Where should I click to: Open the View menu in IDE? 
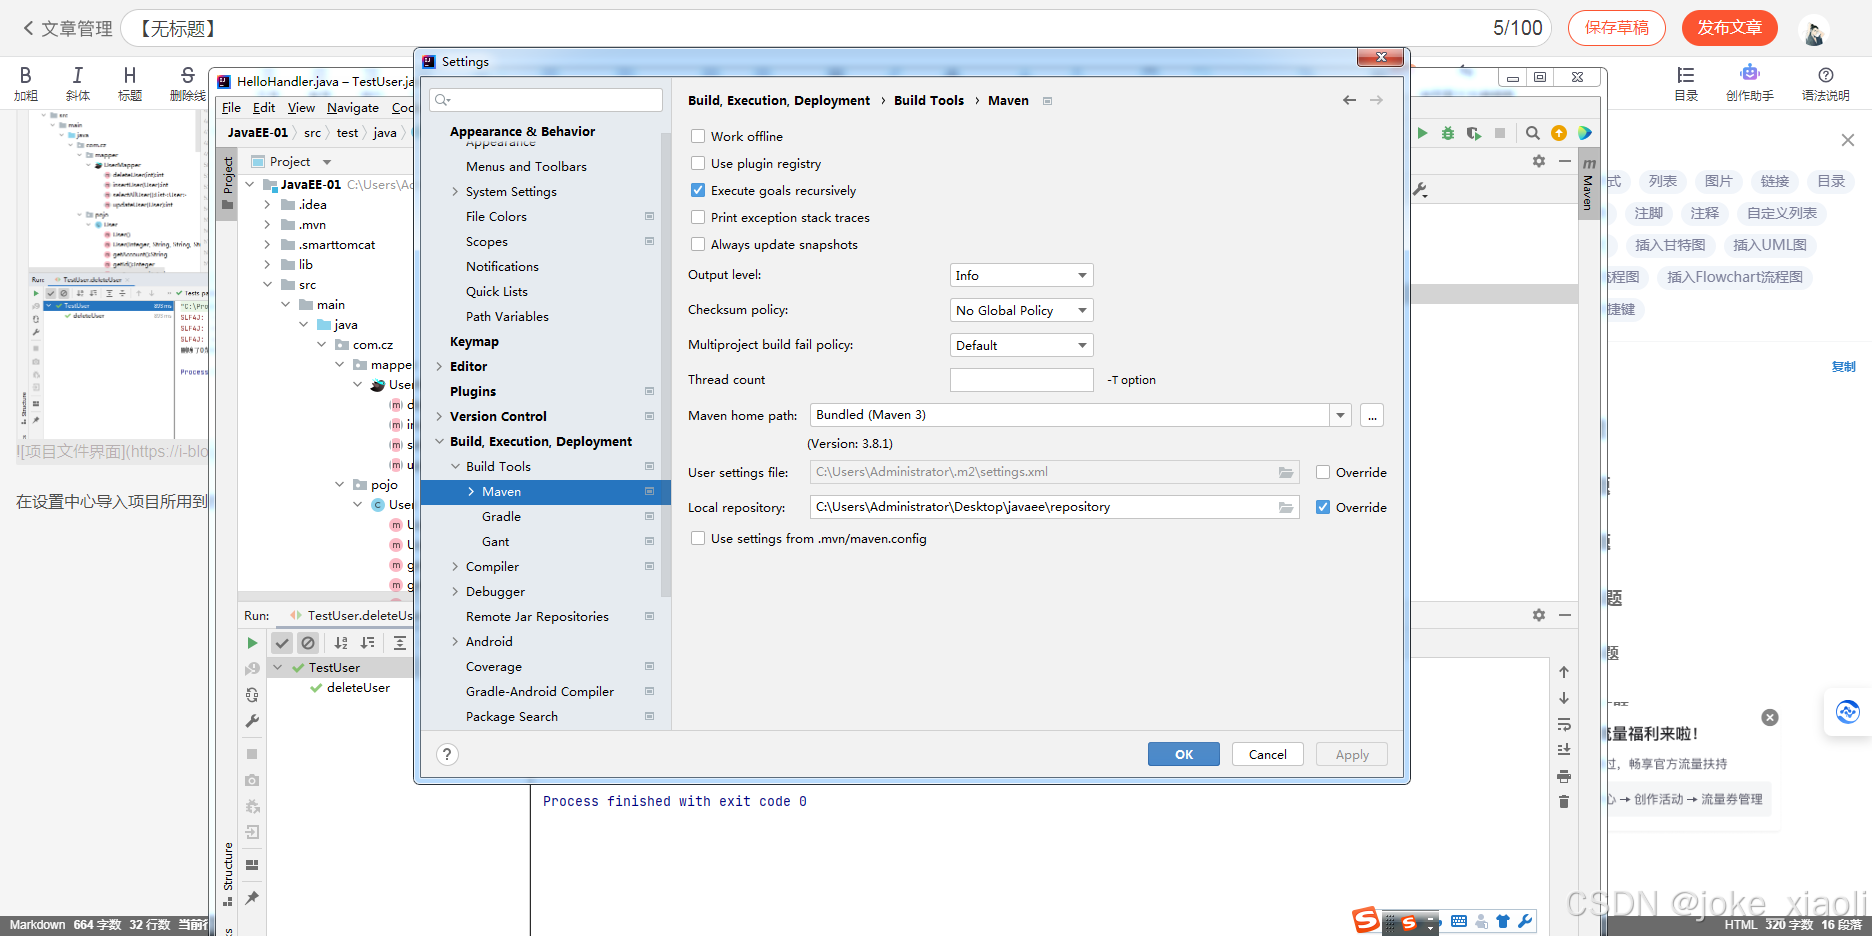pos(301,108)
